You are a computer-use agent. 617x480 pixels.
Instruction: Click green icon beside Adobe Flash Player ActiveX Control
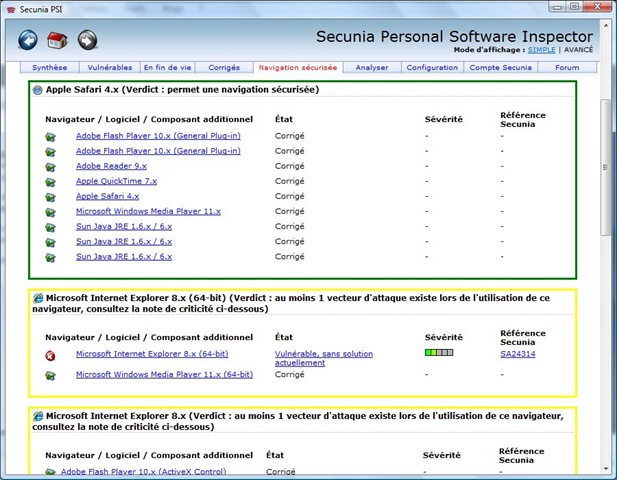(50, 472)
